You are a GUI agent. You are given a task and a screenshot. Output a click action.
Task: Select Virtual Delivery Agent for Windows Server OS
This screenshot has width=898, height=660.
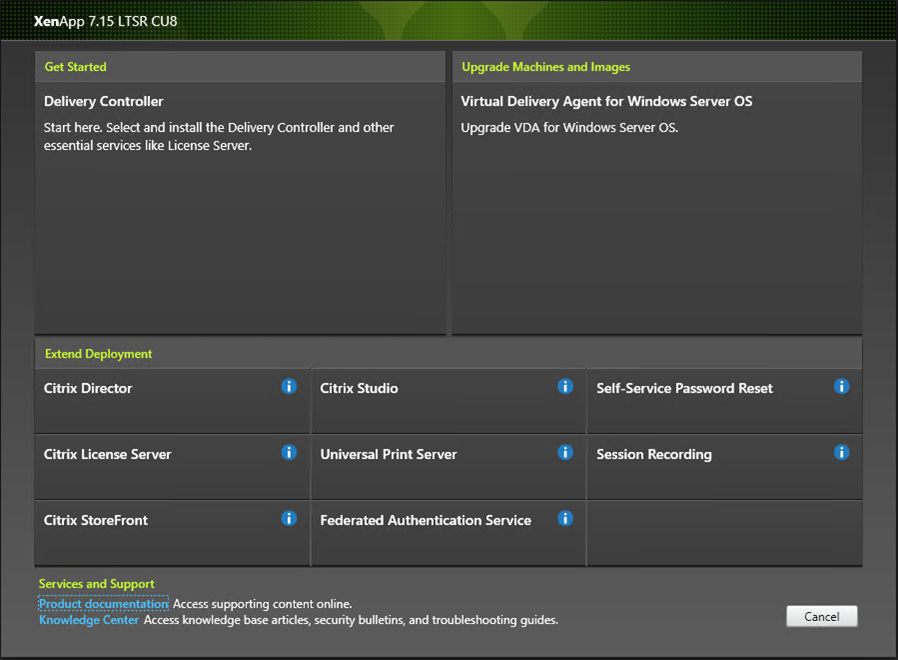(x=657, y=208)
